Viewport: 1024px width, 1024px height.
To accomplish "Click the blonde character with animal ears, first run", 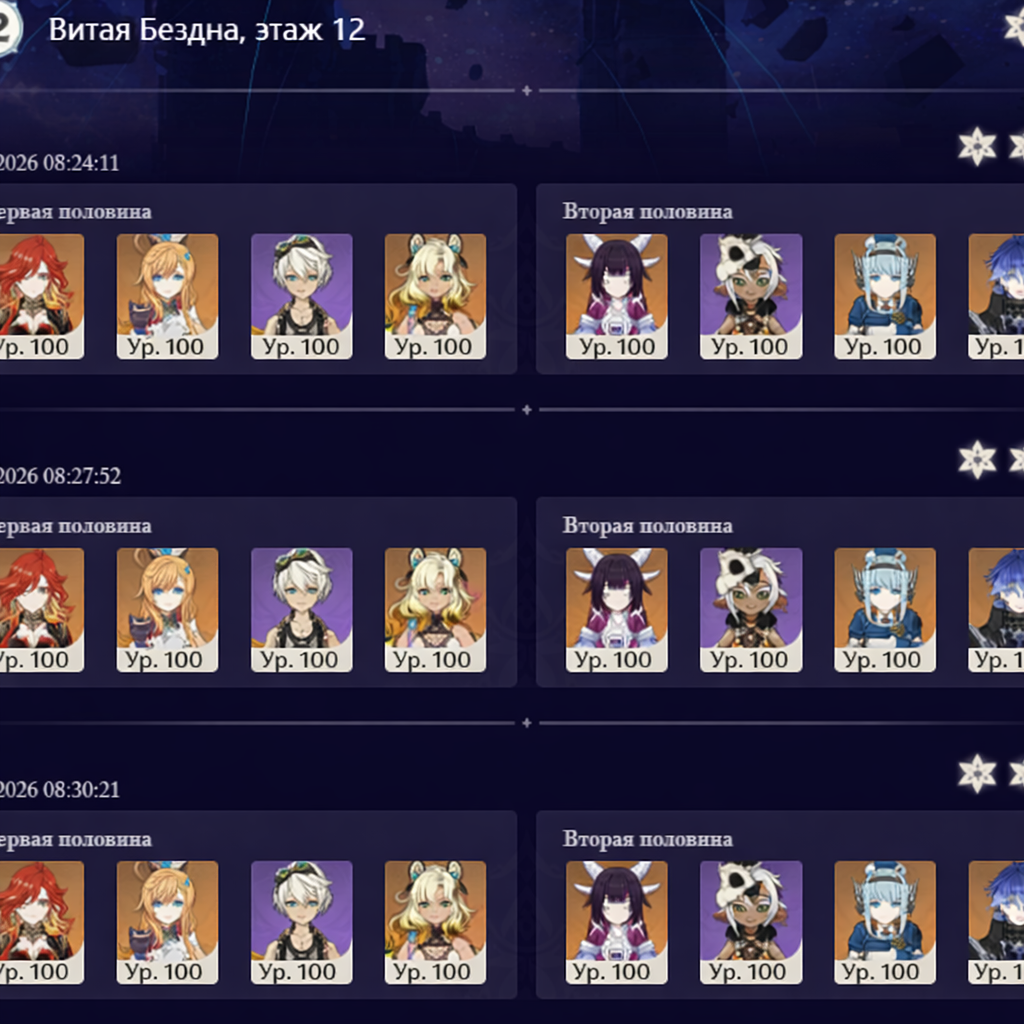I will point(436,296).
